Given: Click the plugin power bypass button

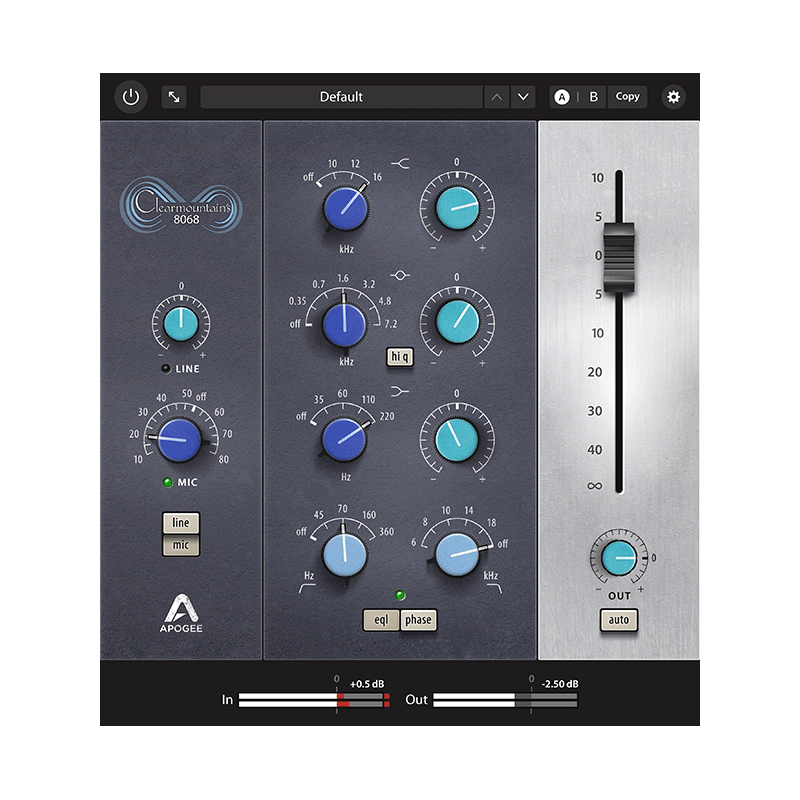Looking at the screenshot, I should (131, 97).
